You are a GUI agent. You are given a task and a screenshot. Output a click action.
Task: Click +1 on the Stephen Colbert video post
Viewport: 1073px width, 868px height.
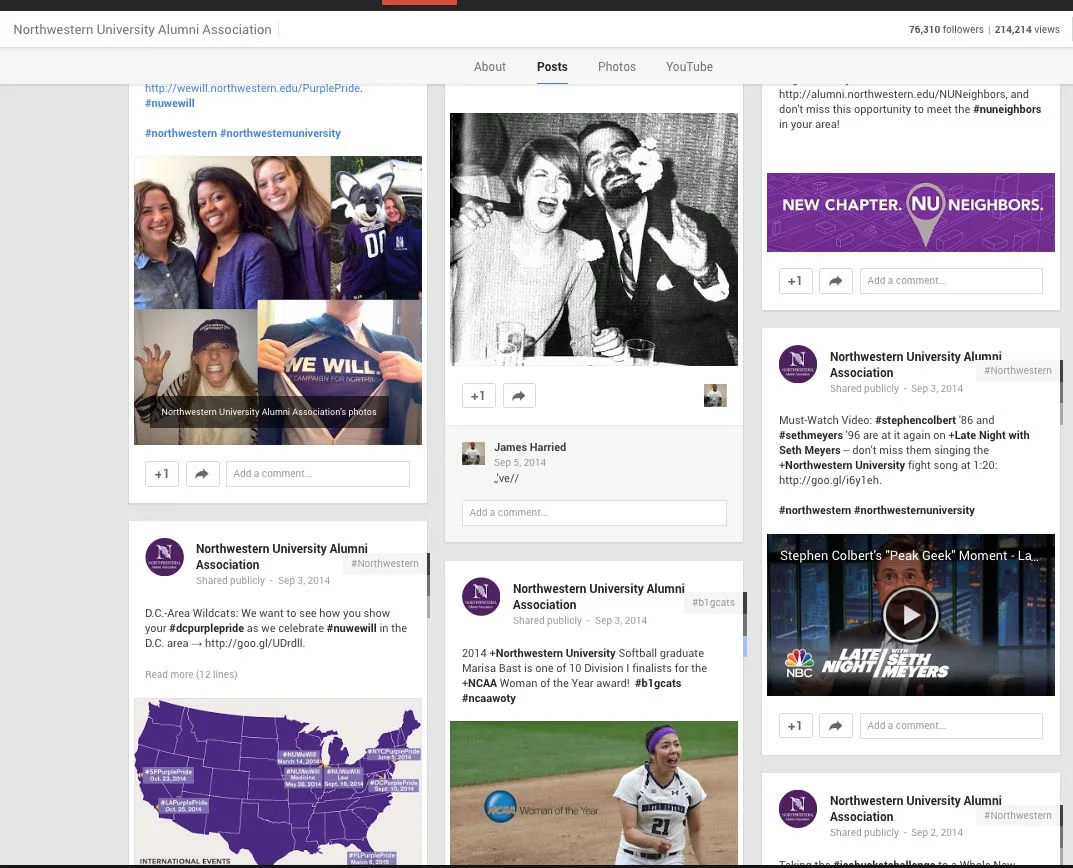coord(795,726)
